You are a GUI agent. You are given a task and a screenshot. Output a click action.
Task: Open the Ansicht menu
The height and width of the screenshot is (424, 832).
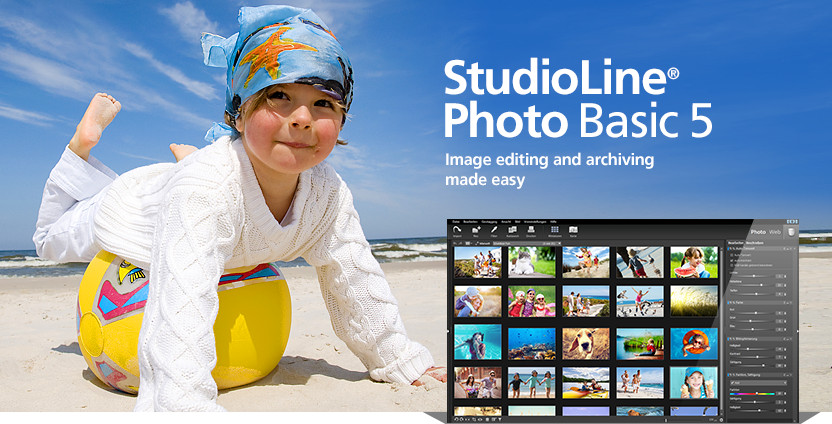[506, 222]
